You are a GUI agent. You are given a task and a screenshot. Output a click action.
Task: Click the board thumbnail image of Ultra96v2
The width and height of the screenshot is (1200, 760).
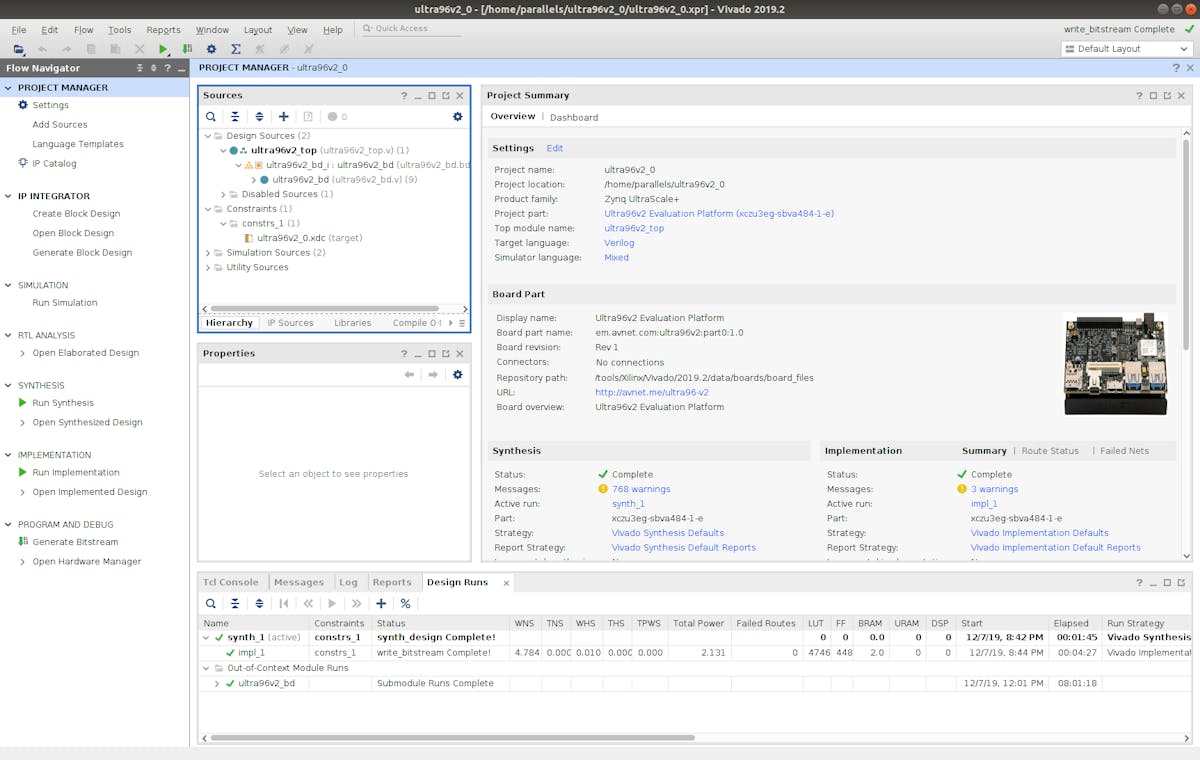coord(1114,363)
